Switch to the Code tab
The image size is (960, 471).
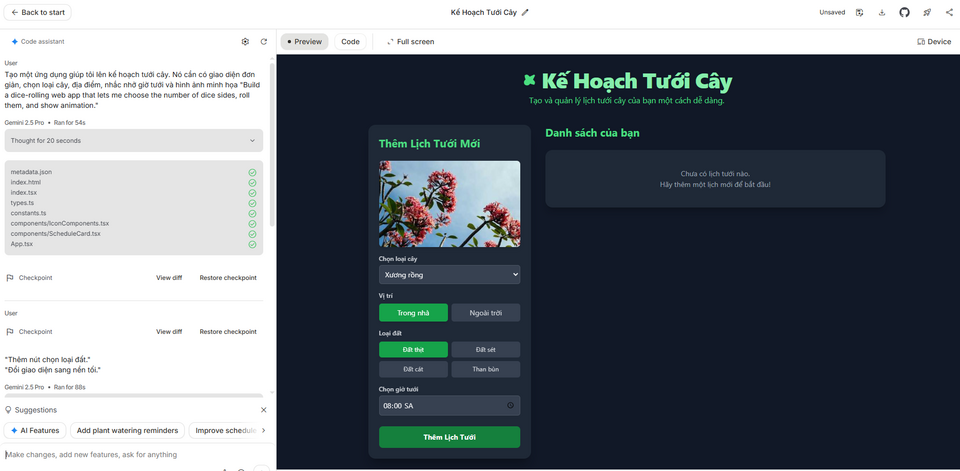click(x=350, y=42)
